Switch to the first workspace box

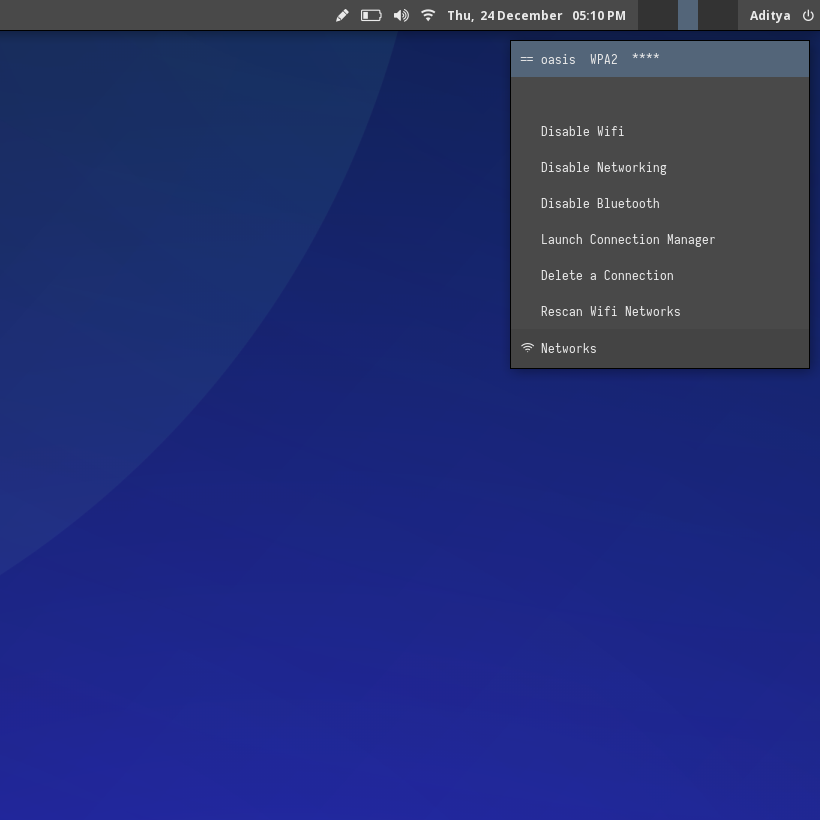click(657, 15)
